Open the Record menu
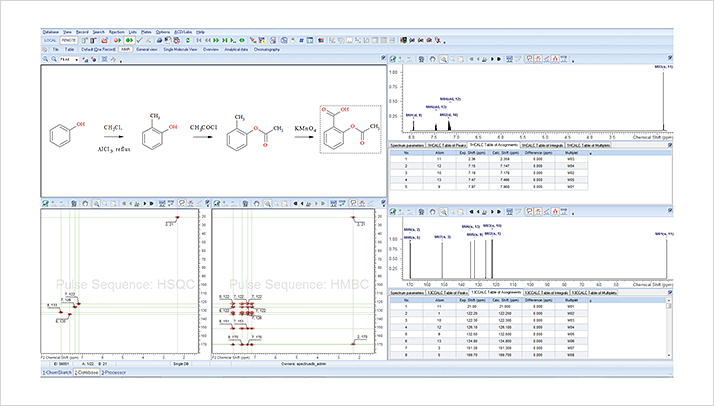The image size is (714, 406). [82, 32]
